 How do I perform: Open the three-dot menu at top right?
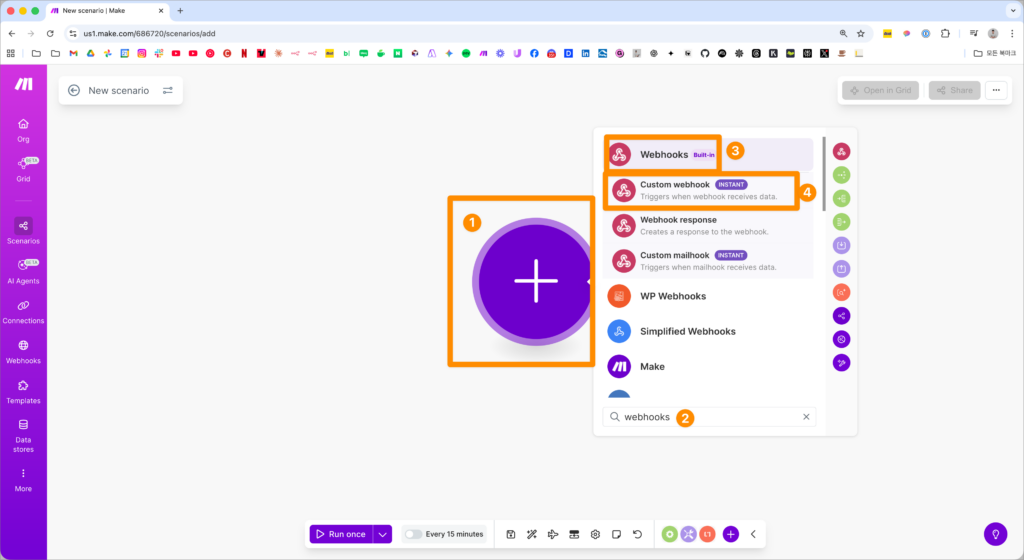pos(995,90)
